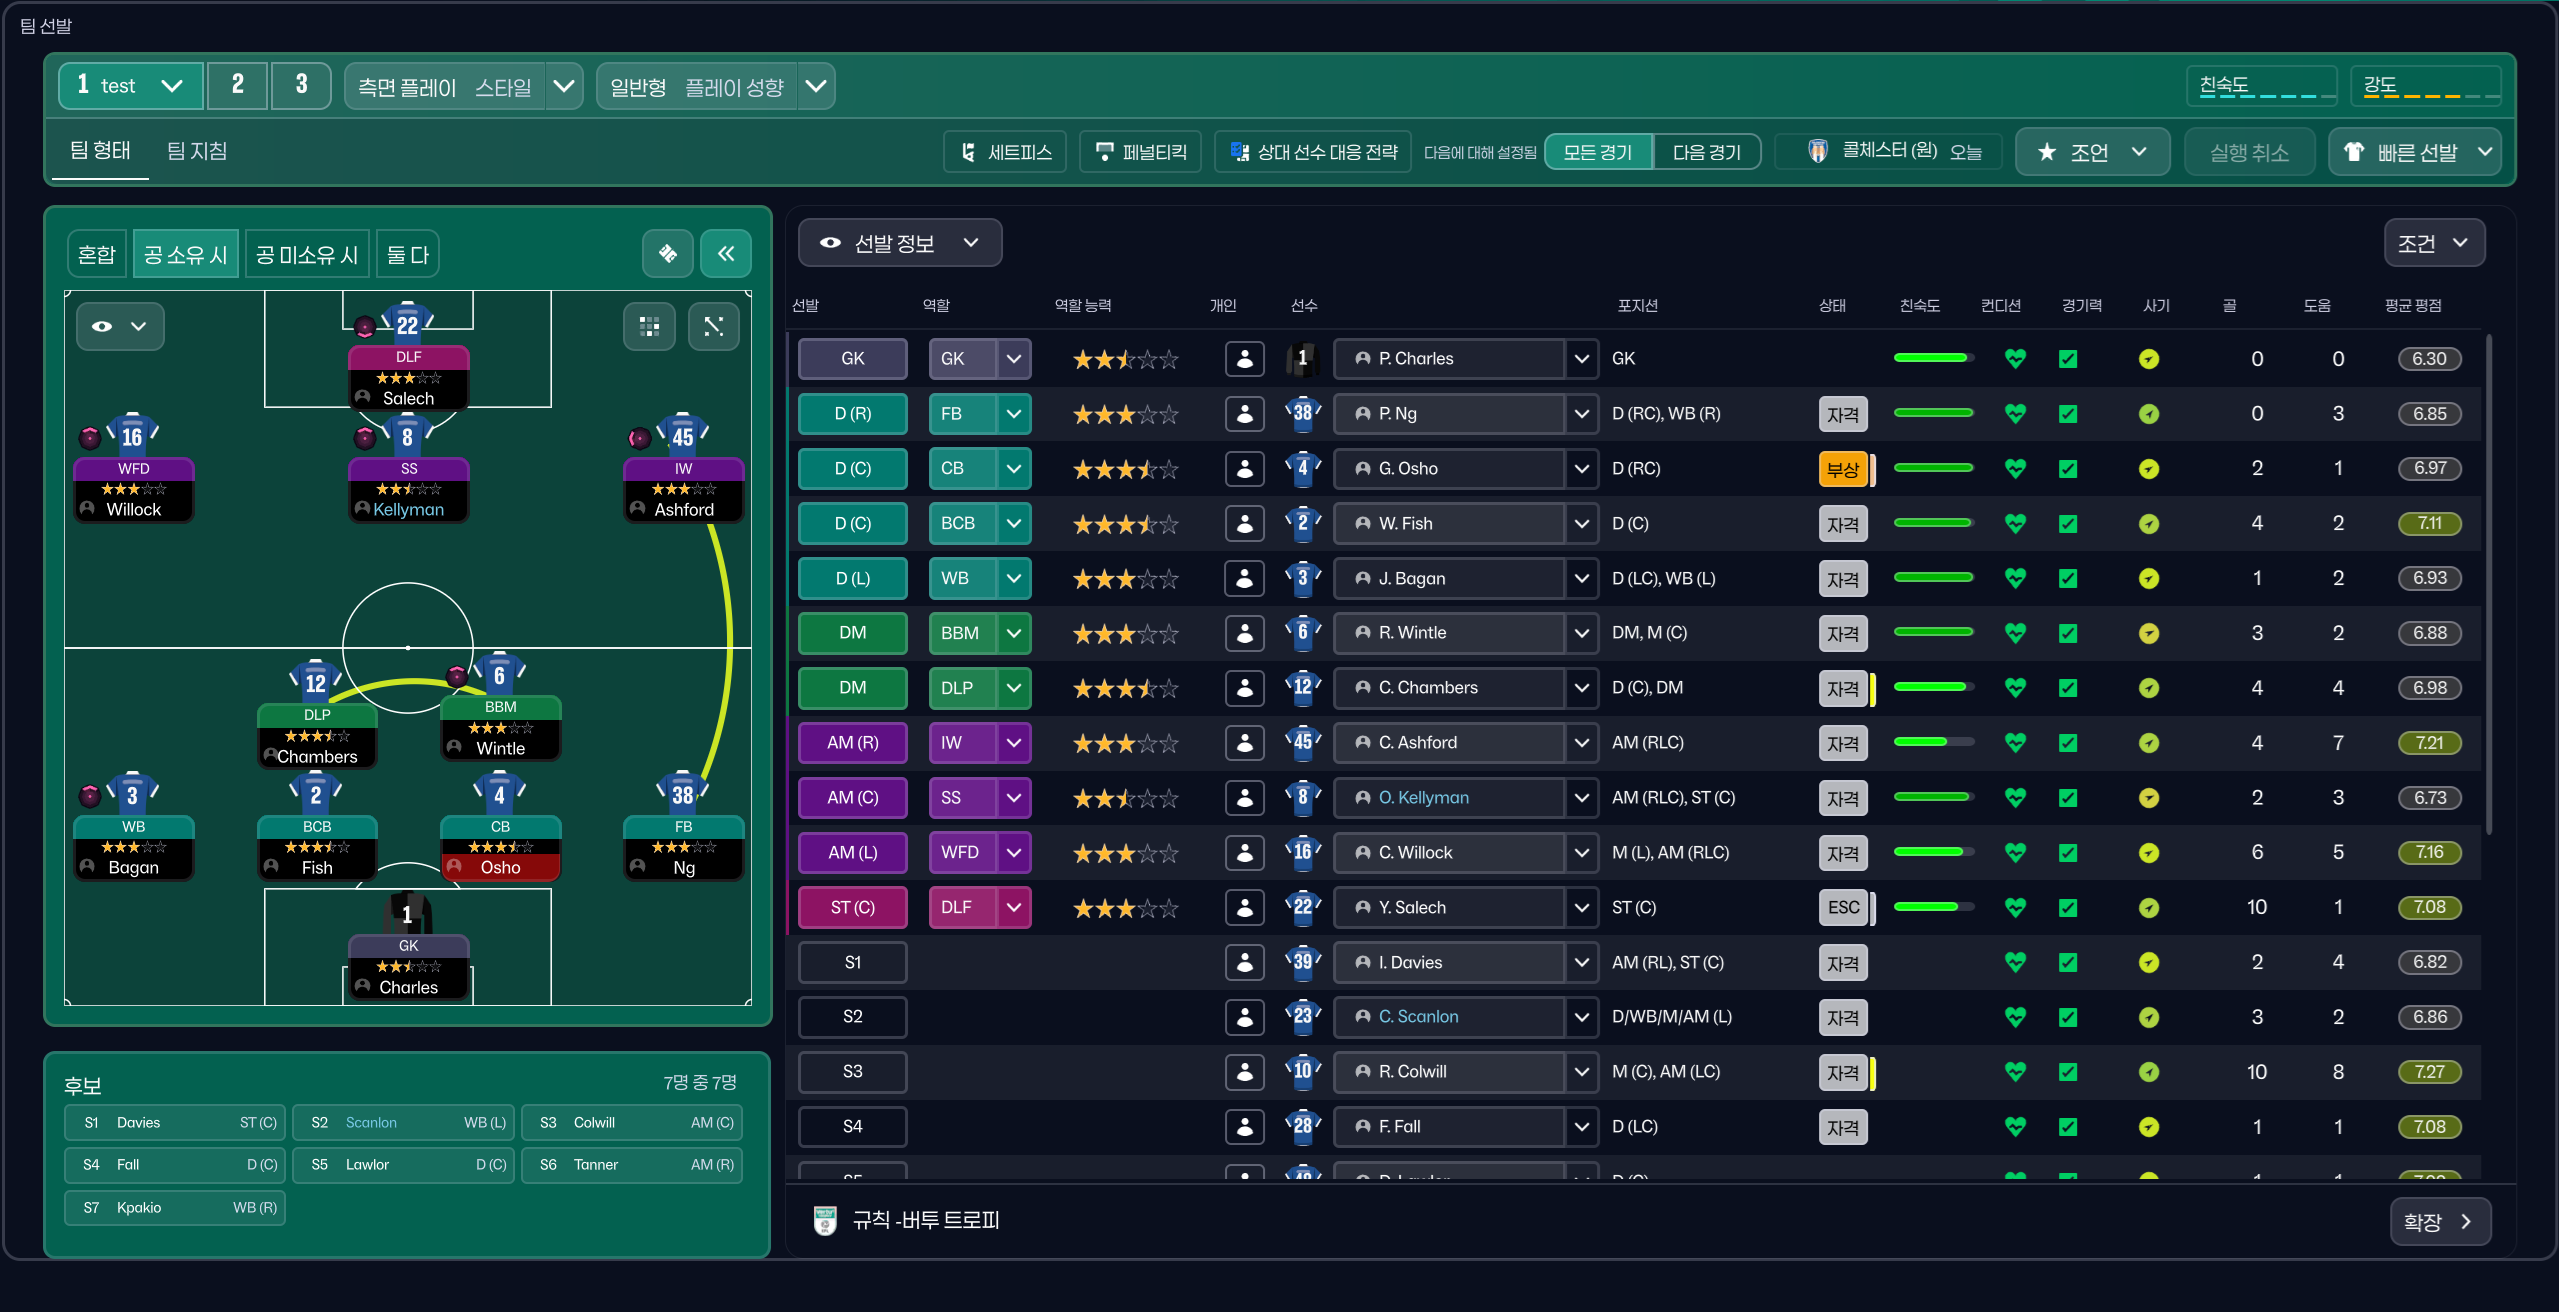The height and width of the screenshot is (1312, 2559).
Task: Open the eye visibility dropdown on pitch
Action: [x=120, y=326]
